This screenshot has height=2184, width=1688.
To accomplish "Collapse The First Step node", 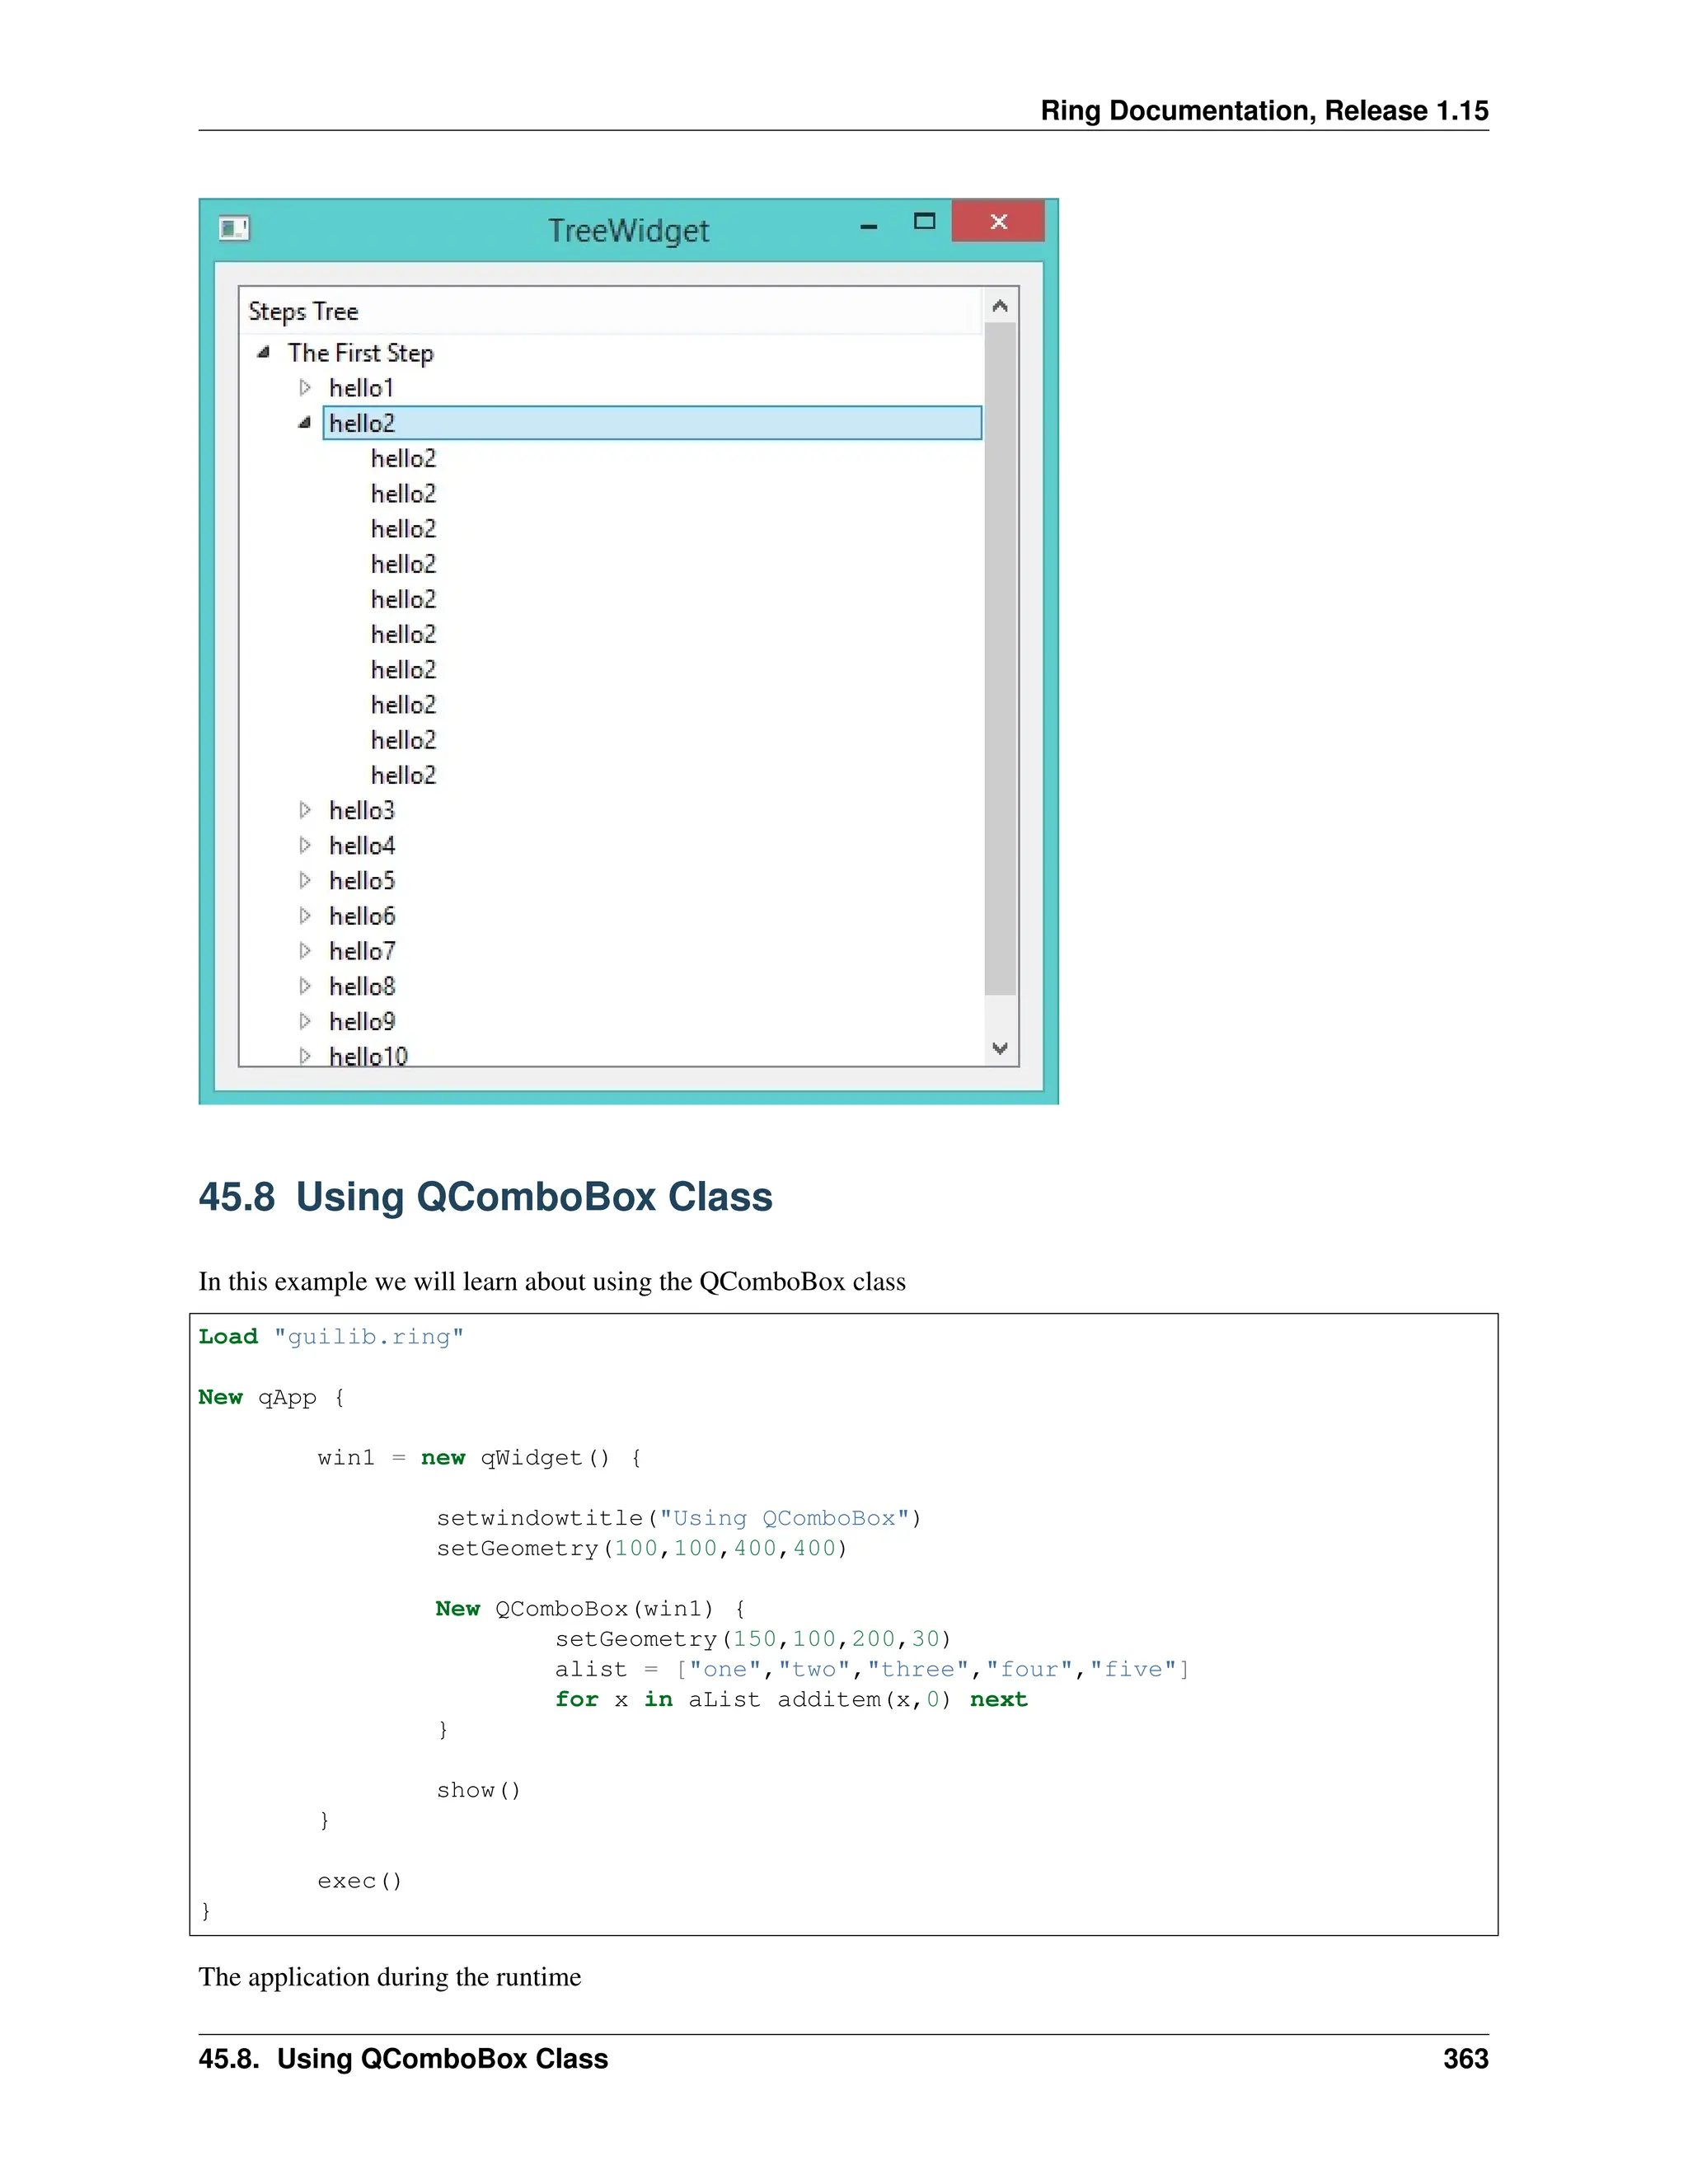I will (x=264, y=352).
